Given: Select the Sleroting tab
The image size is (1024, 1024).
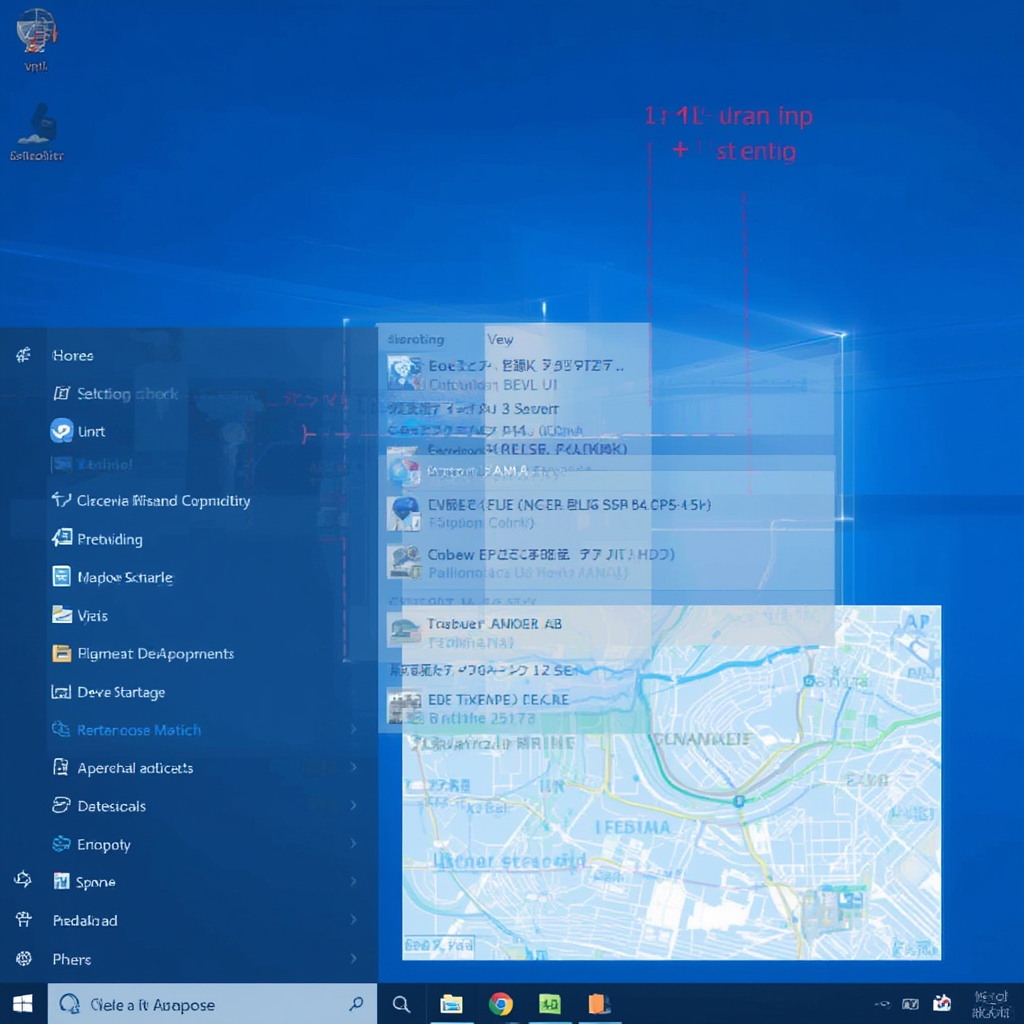Looking at the screenshot, I should click(x=416, y=339).
